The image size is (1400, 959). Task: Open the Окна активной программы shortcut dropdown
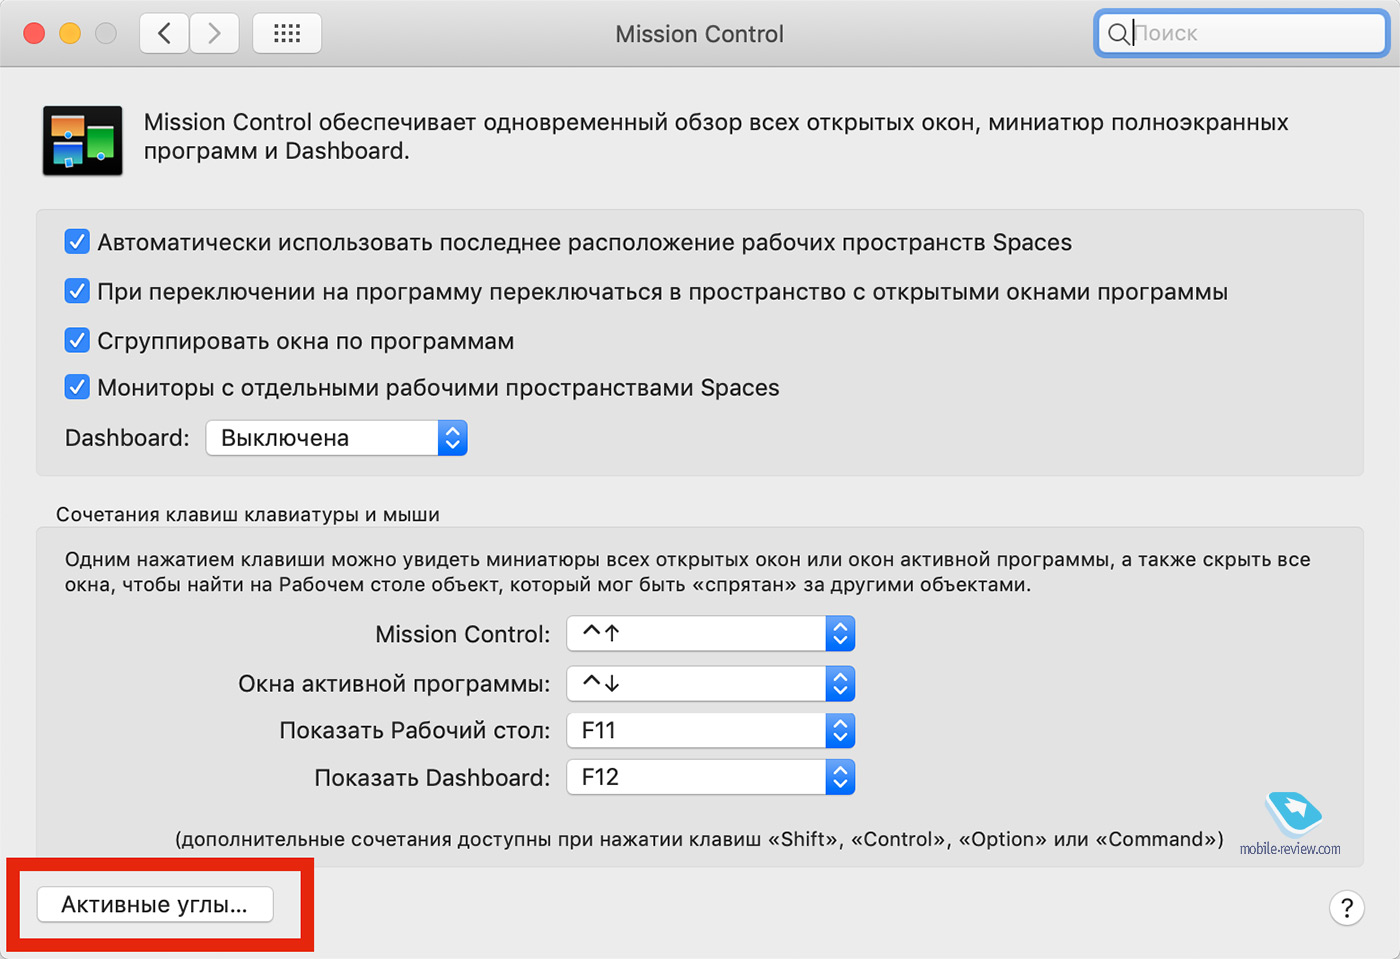[711, 684]
